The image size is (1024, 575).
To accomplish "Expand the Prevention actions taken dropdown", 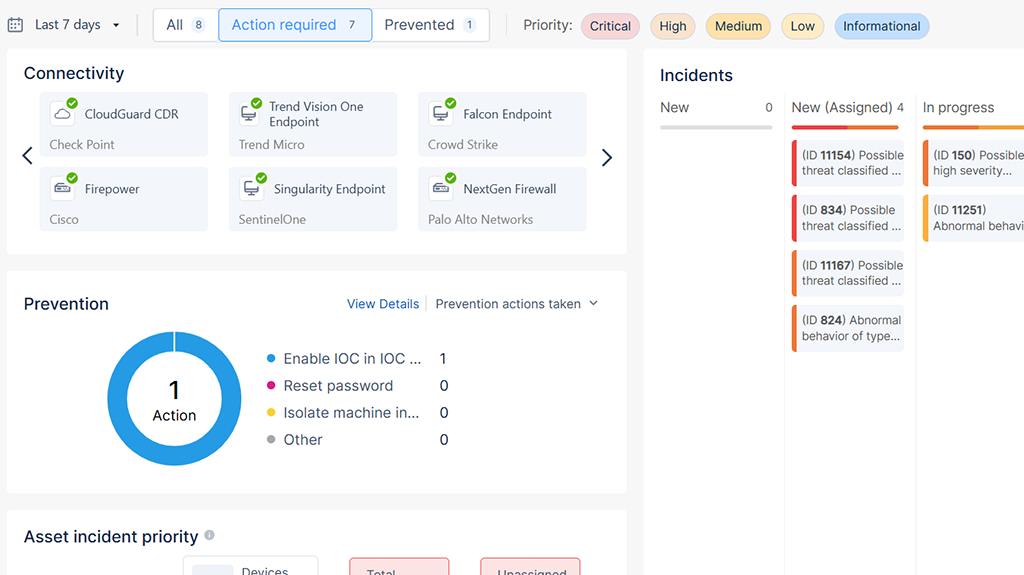I will [516, 304].
